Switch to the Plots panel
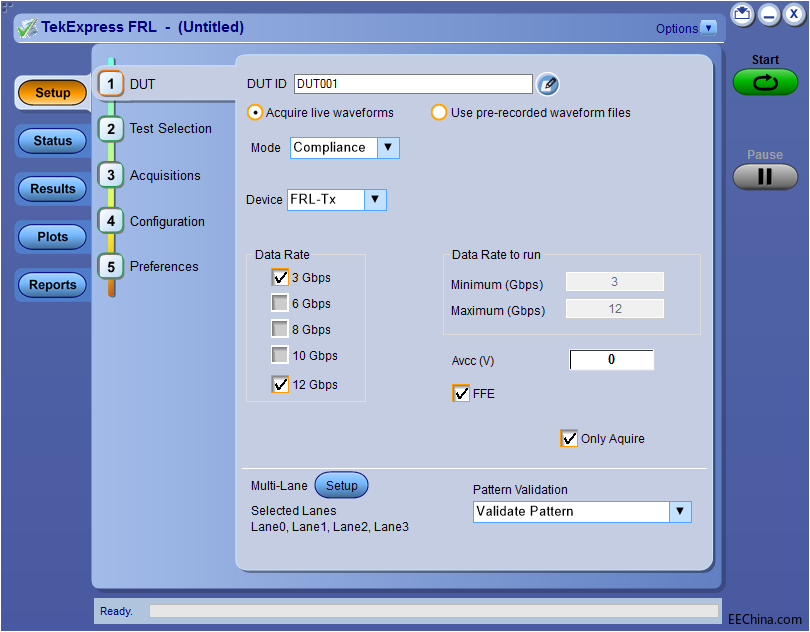Image resolution: width=810 pixels, height=632 pixels. point(52,237)
